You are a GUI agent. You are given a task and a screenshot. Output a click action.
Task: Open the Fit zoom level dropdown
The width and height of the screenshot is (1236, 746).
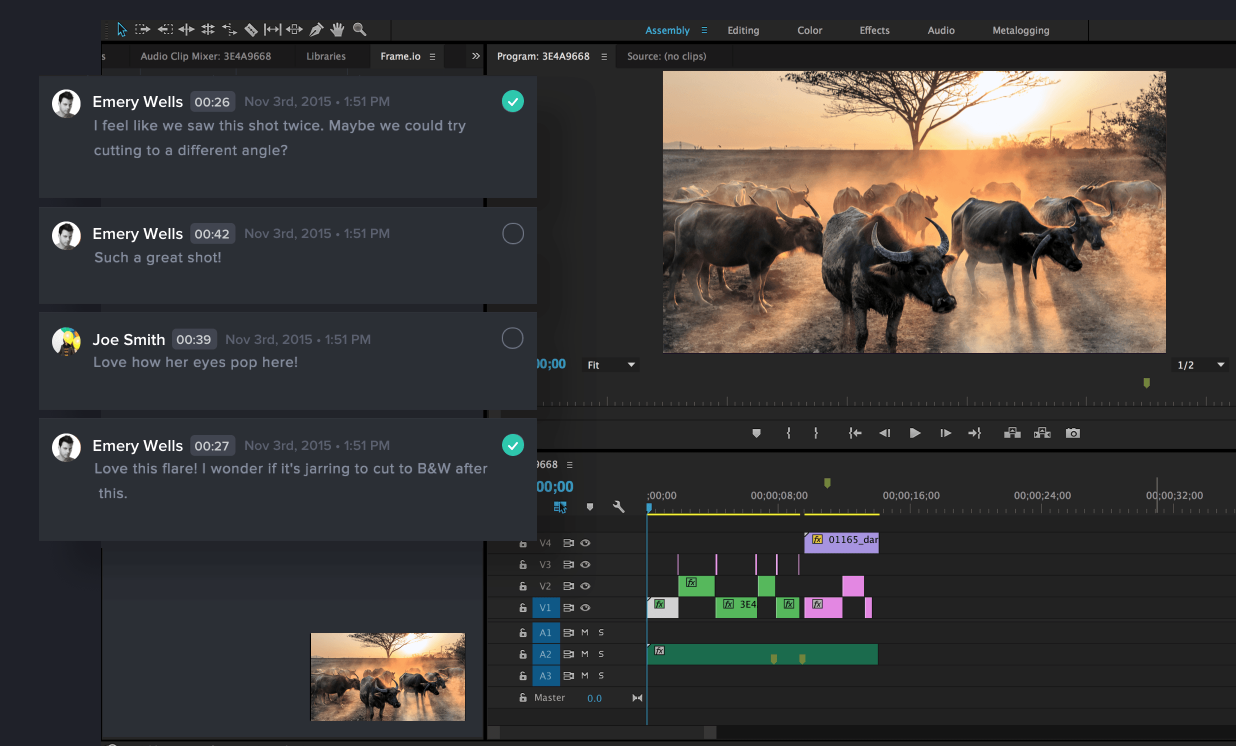pos(609,364)
